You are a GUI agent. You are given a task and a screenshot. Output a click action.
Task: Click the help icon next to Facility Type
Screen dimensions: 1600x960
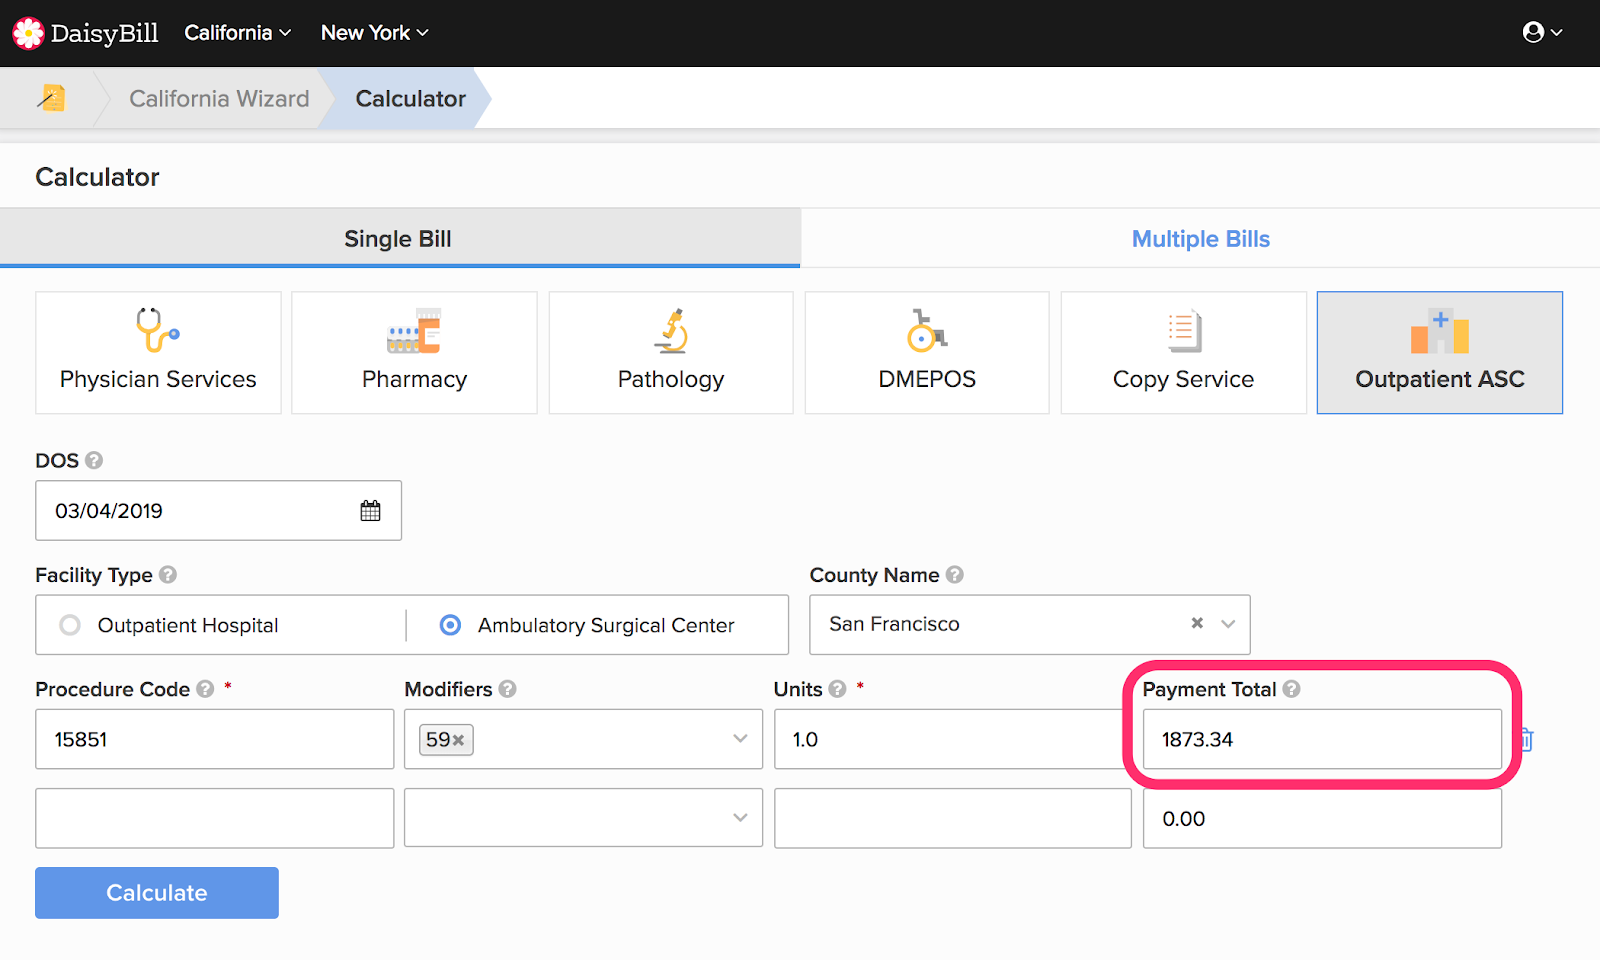[168, 575]
